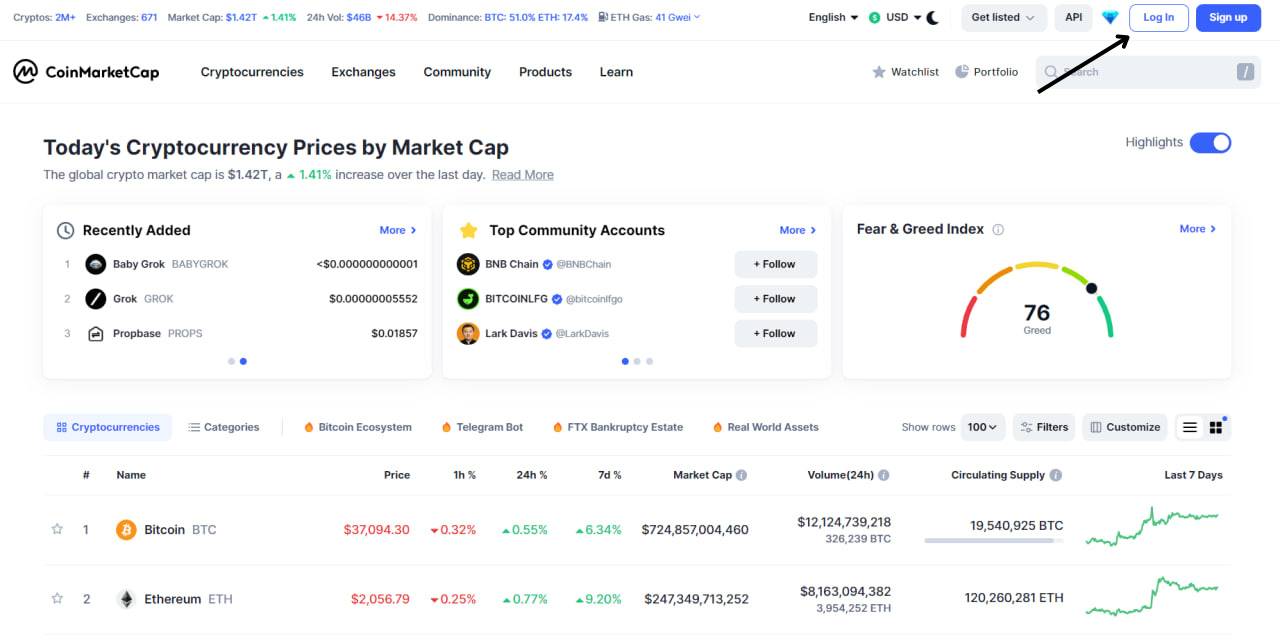Click the Fear & Greed info icon
The image size is (1280, 643).
(998, 229)
